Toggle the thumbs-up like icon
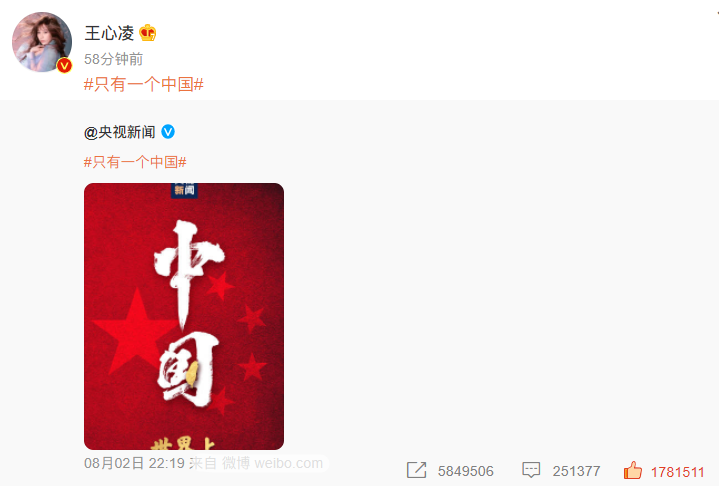 633,470
